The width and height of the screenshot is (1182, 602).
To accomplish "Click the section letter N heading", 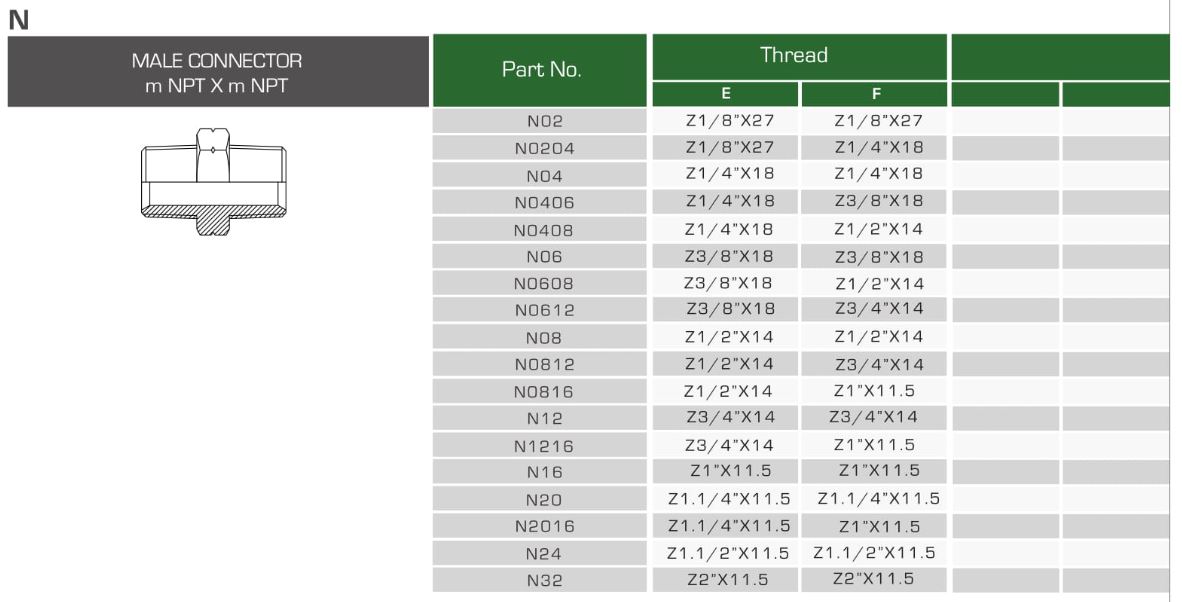I will coord(17,19).
